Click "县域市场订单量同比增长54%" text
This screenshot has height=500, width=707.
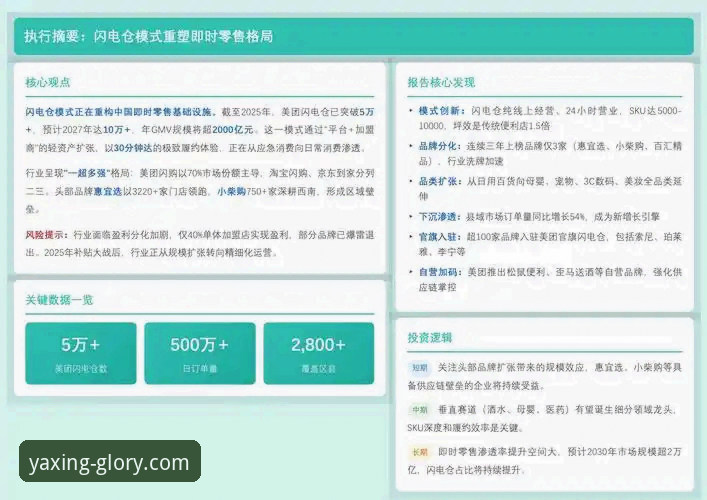(x=525, y=217)
